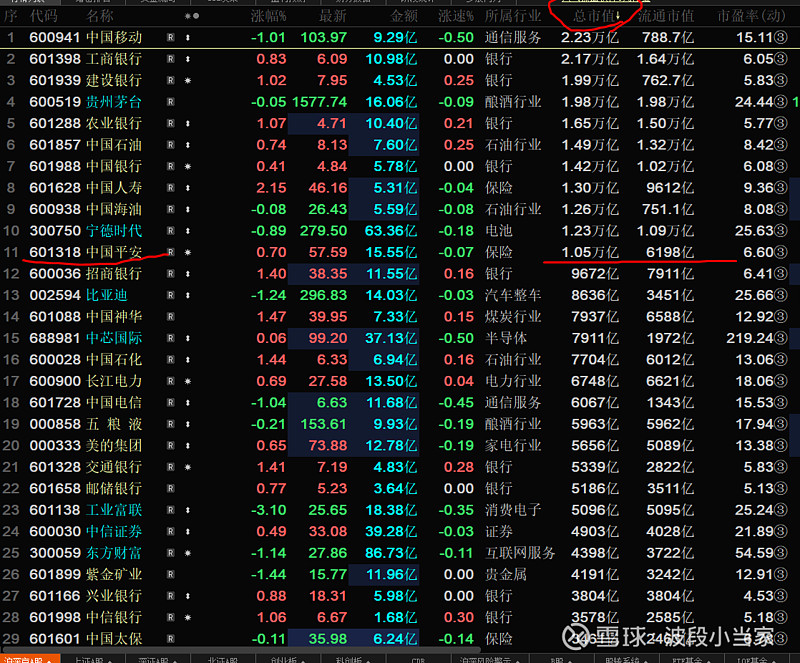The width and height of the screenshot is (800, 663).
Task: Click the R badge beside 紫金矿业
Action: point(171,574)
